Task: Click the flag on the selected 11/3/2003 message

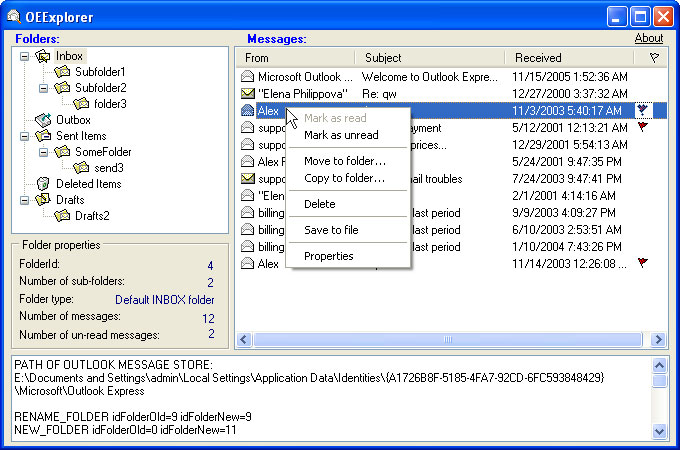Action: point(643,110)
